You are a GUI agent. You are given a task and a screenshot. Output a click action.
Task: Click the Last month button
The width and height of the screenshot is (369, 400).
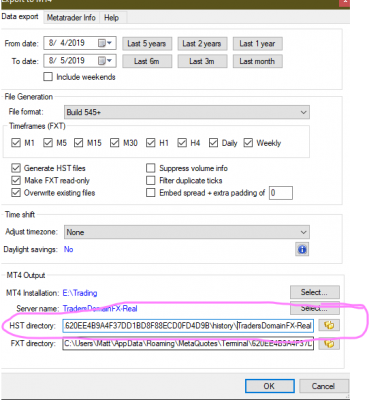click(258, 61)
